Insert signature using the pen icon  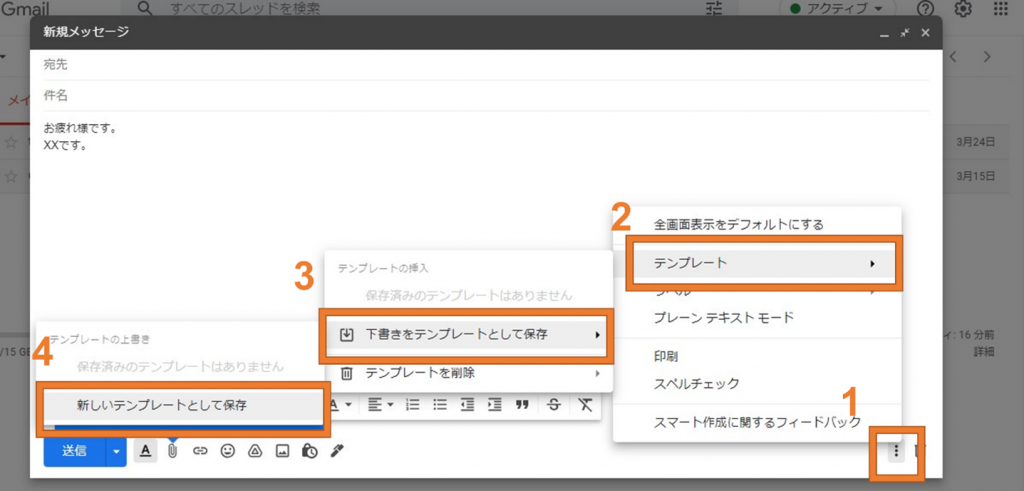(x=337, y=451)
